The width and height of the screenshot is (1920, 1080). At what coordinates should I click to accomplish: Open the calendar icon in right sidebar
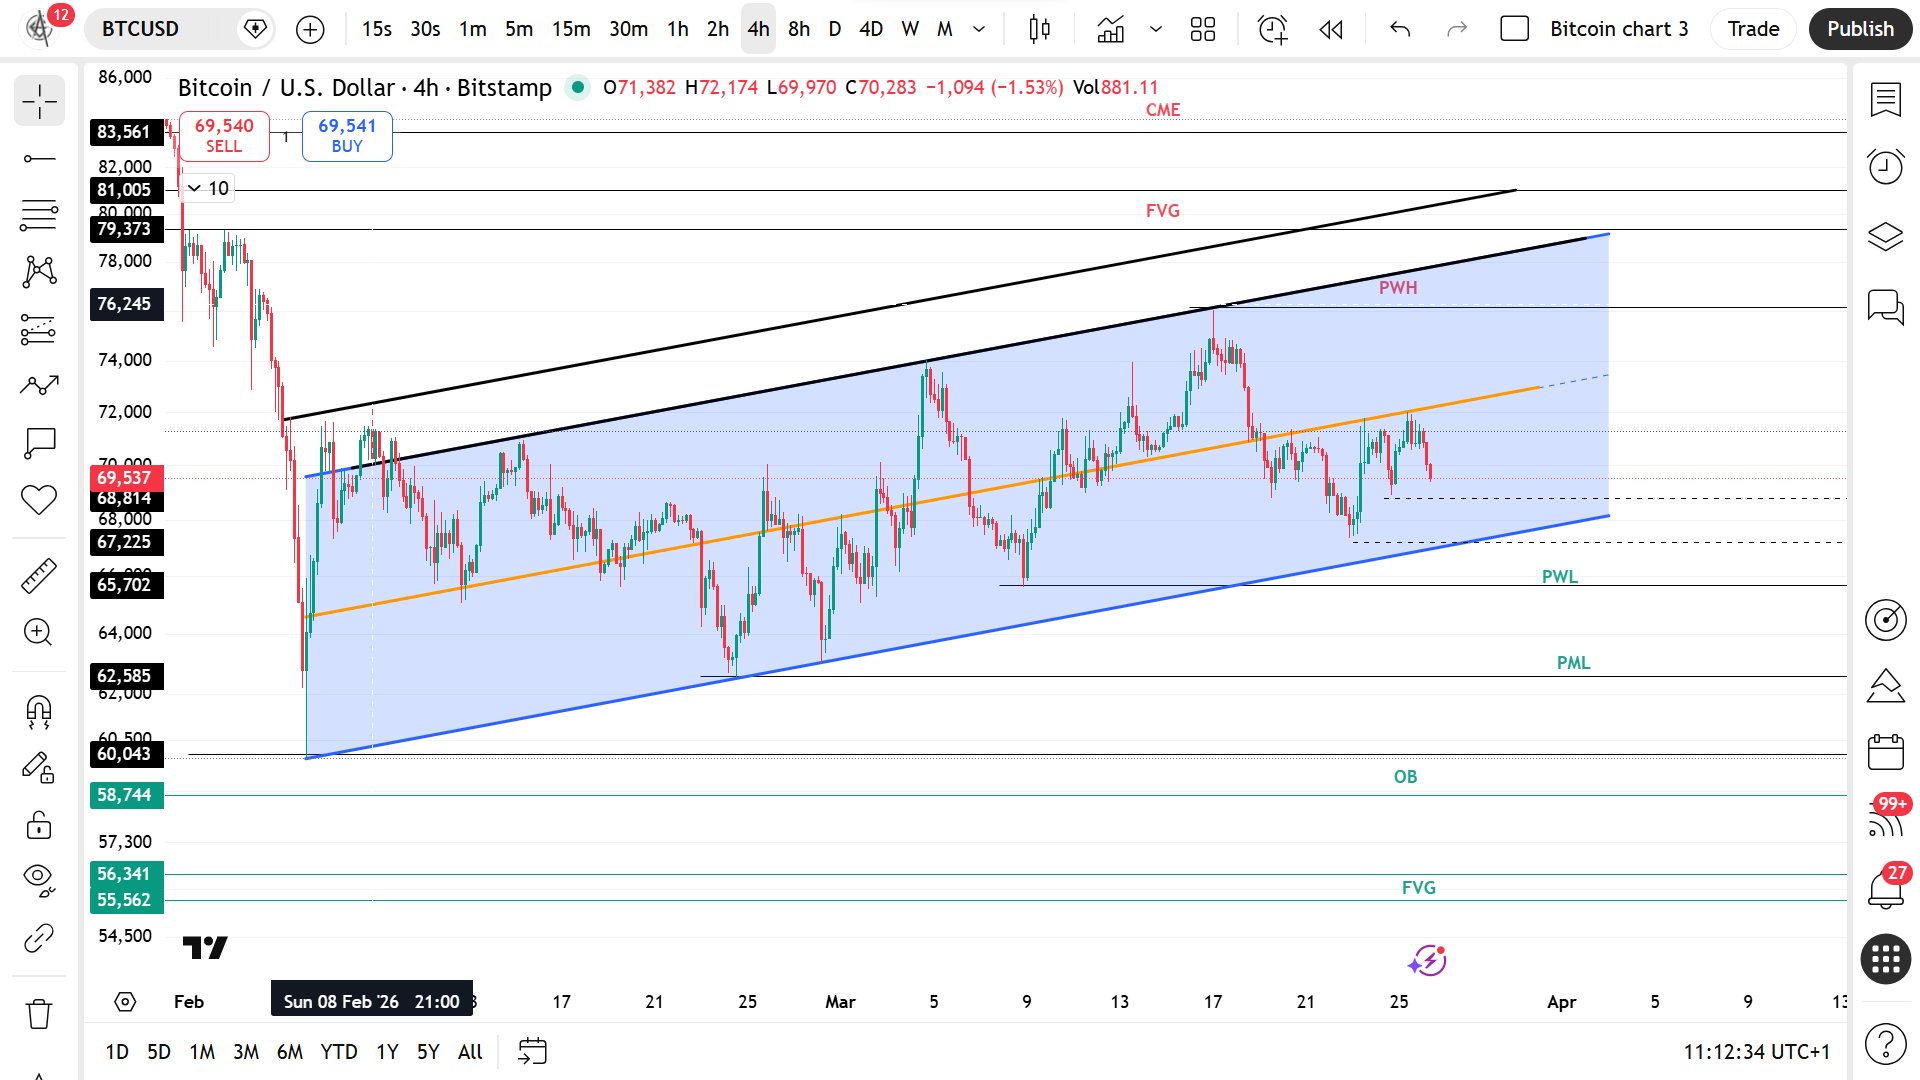(x=1885, y=752)
